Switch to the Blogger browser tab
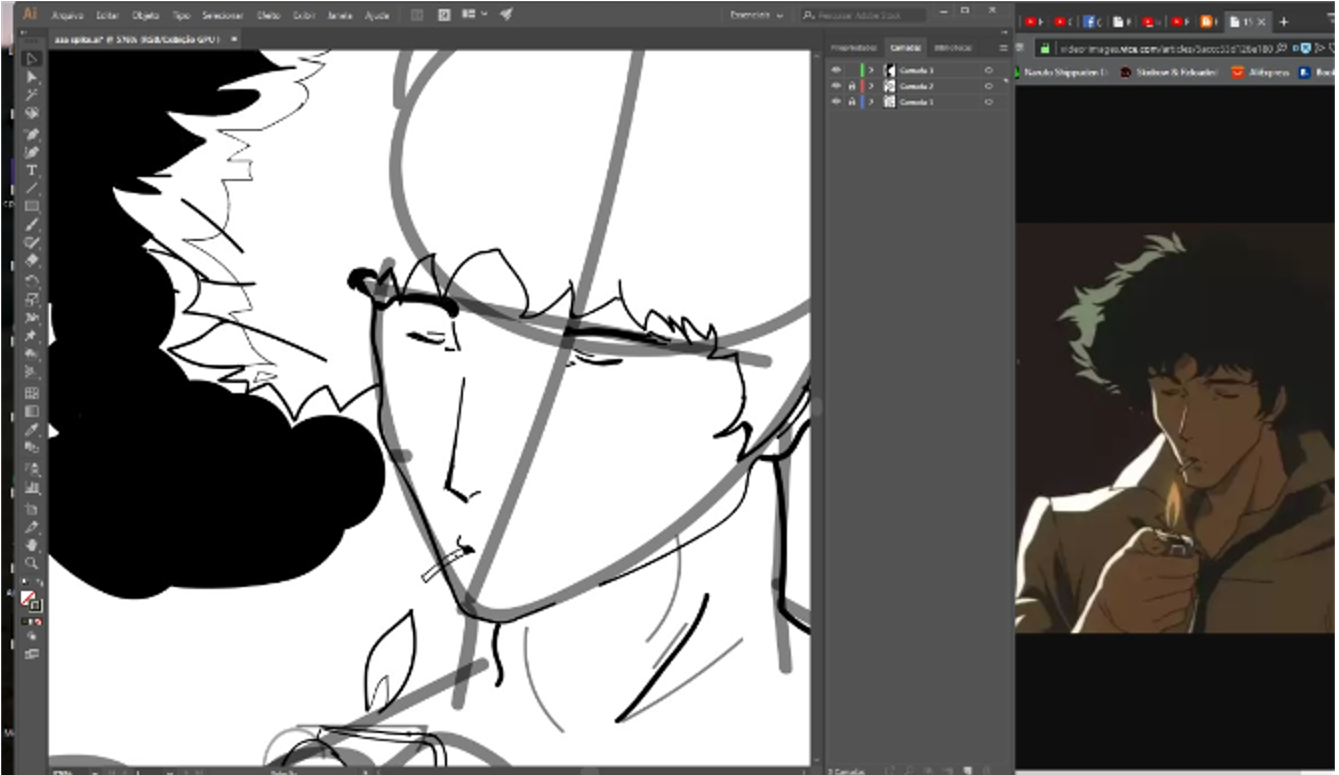Image resolution: width=1339 pixels, height=775 pixels. [x=1208, y=21]
